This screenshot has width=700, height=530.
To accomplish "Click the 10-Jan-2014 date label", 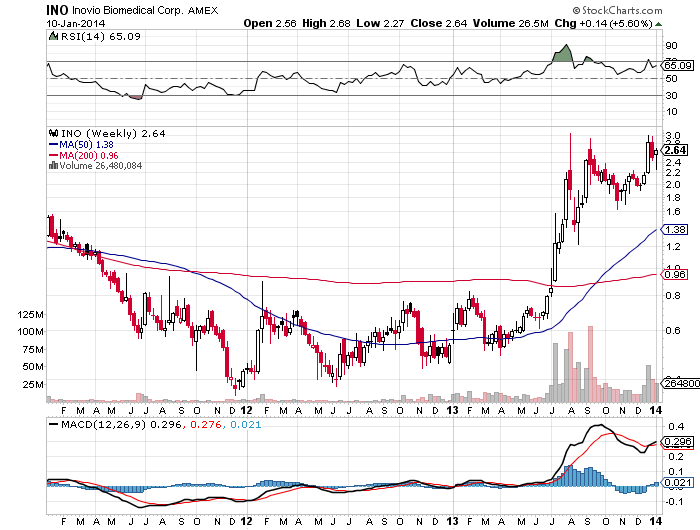I will click(x=75, y=23).
